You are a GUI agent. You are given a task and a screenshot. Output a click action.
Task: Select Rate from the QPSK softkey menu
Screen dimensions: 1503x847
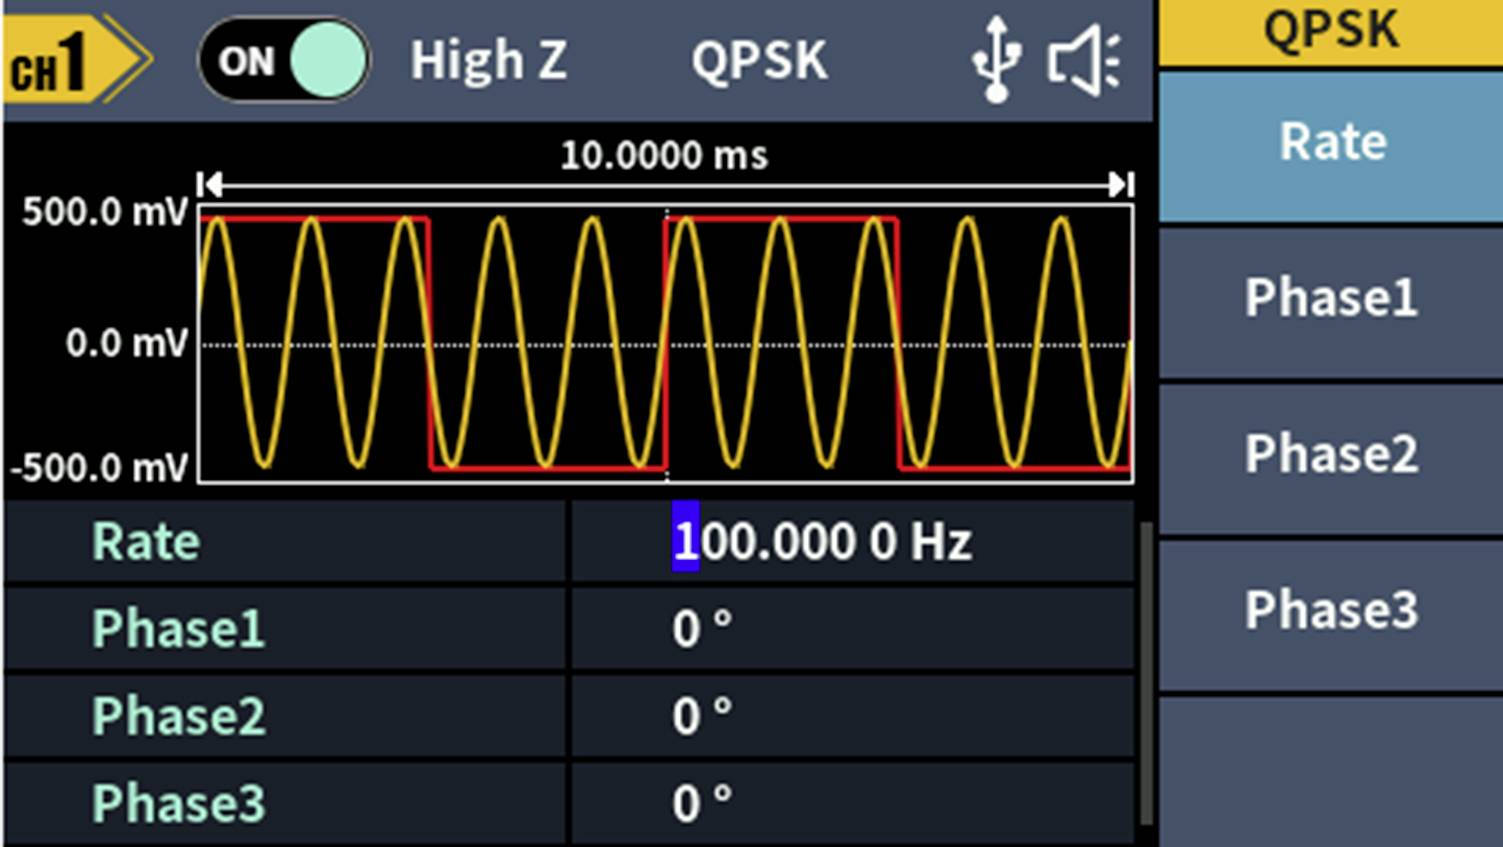[1330, 142]
